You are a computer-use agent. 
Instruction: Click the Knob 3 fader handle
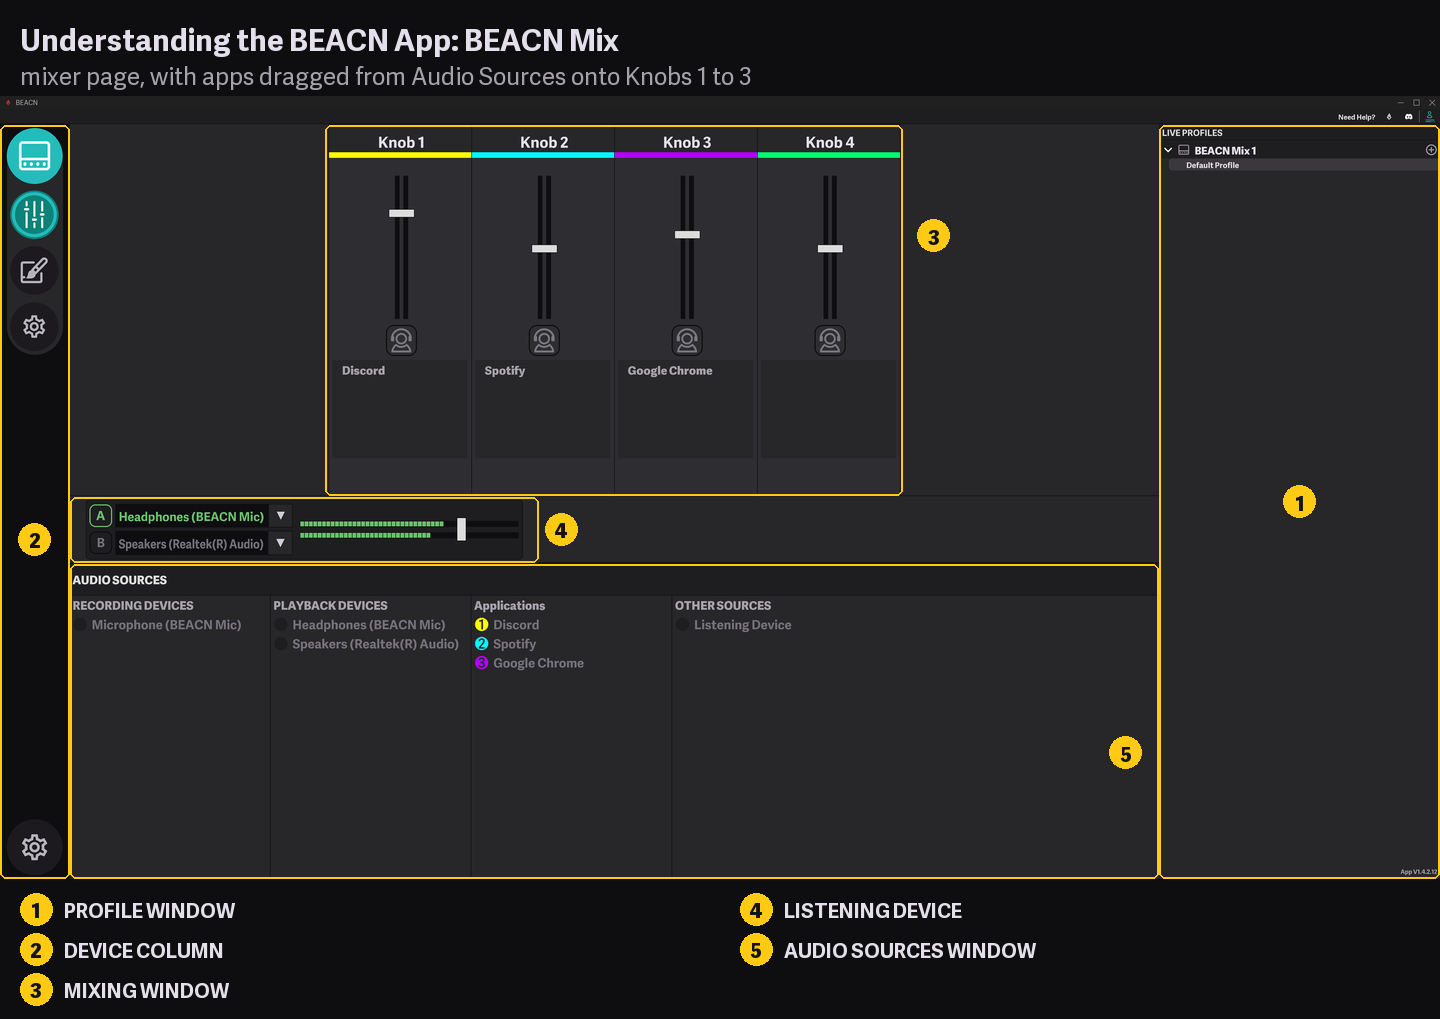687,235
